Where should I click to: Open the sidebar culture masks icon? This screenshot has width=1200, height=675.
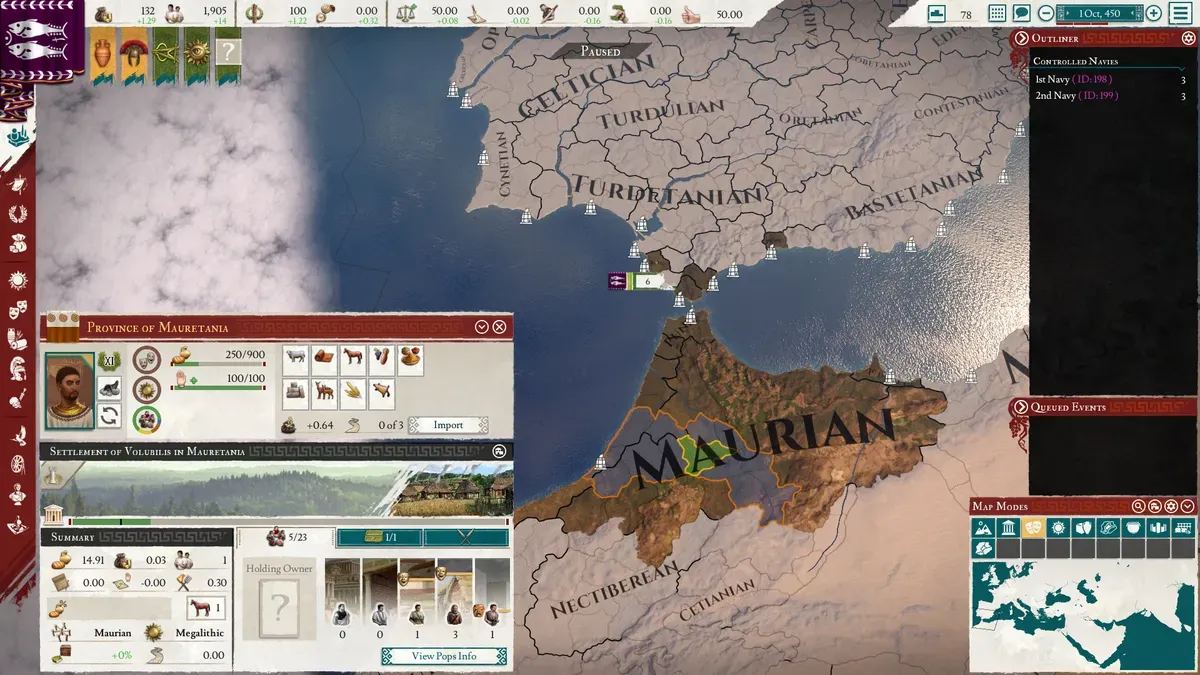(x=17, y=309)
